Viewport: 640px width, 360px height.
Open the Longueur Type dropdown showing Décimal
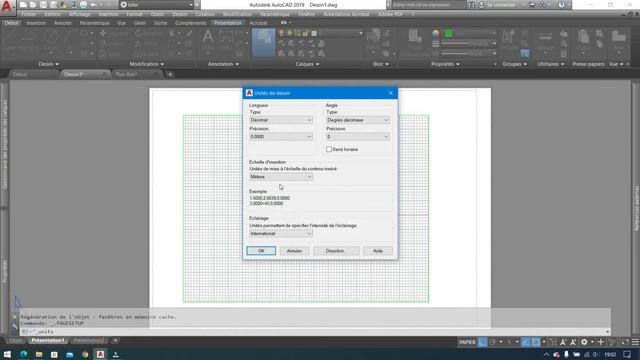point(281,120)
